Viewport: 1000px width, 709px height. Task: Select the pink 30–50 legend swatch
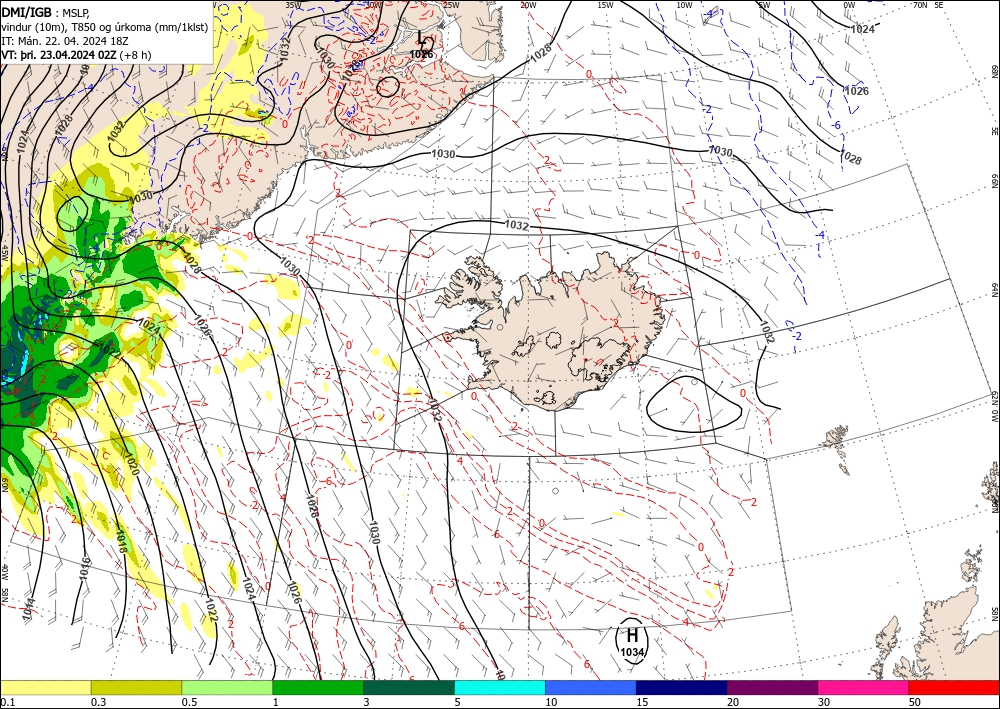pos(863,687)
